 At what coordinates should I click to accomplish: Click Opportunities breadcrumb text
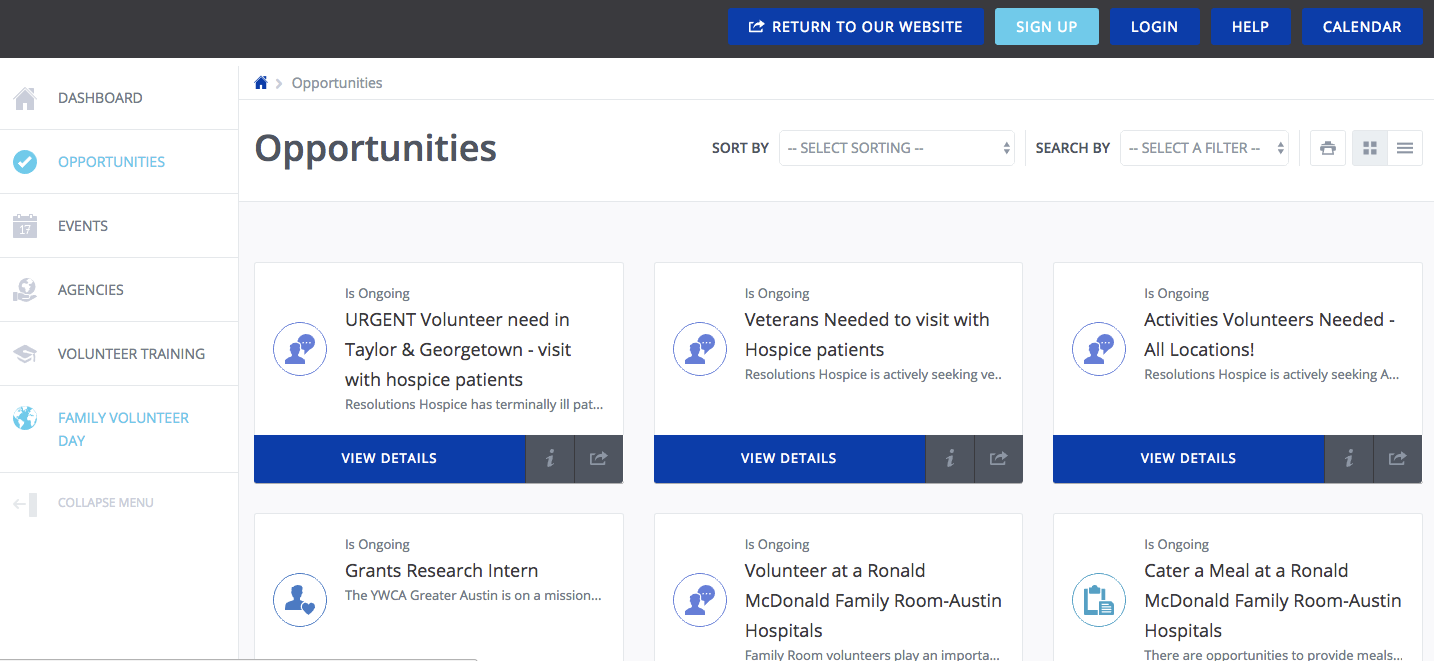(x=337, y=83)
